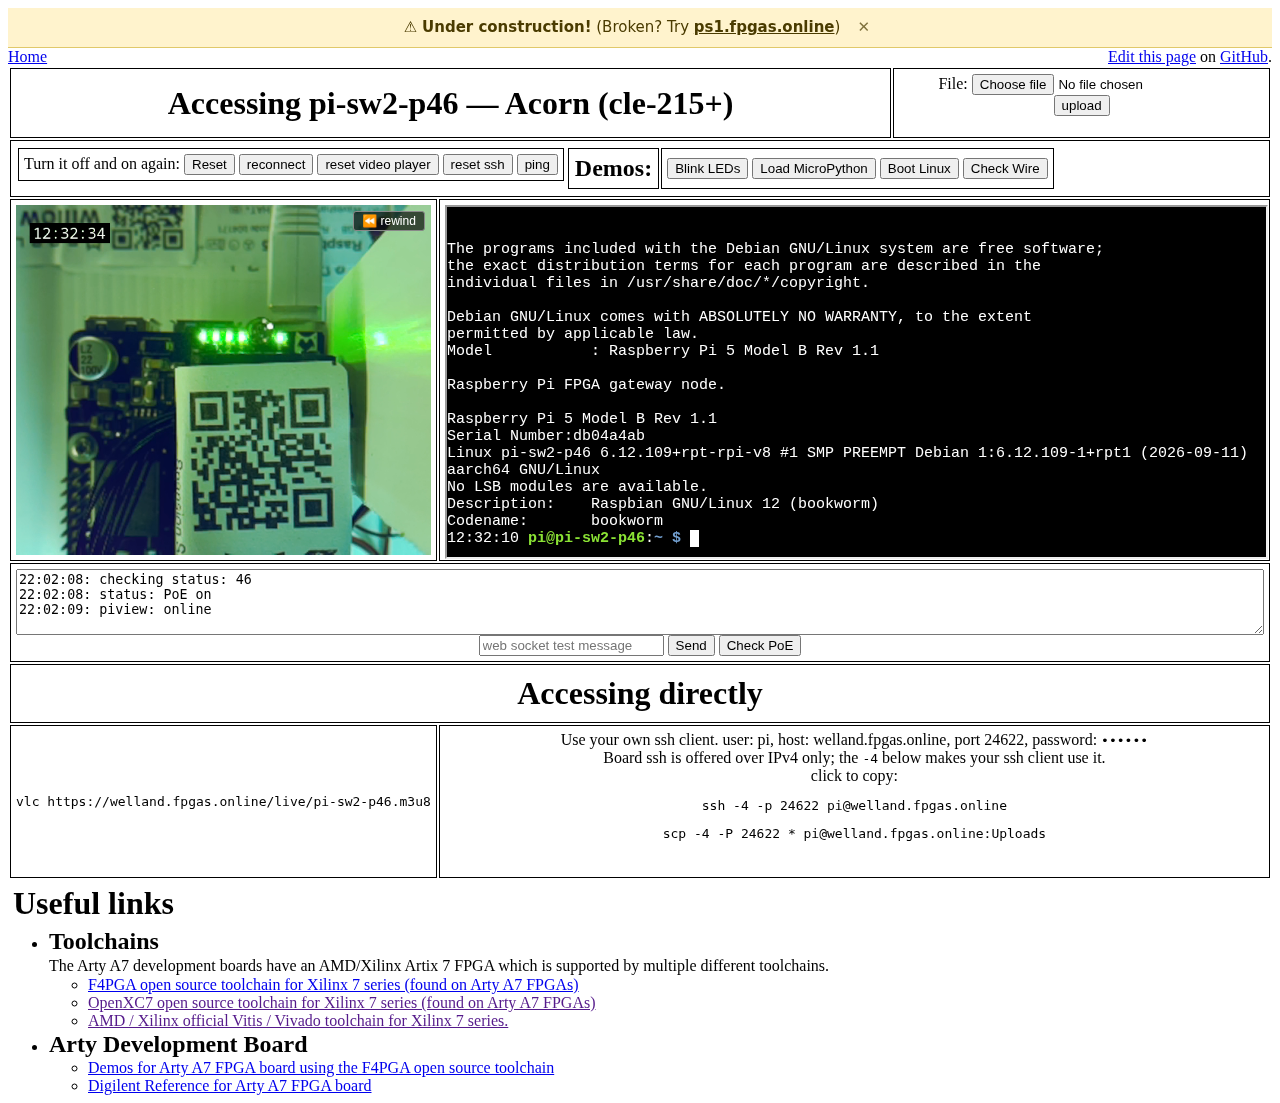This screenshot has width=1280, height=1103.
Task: Focus the web socket test message field
Action: (571, 646)
